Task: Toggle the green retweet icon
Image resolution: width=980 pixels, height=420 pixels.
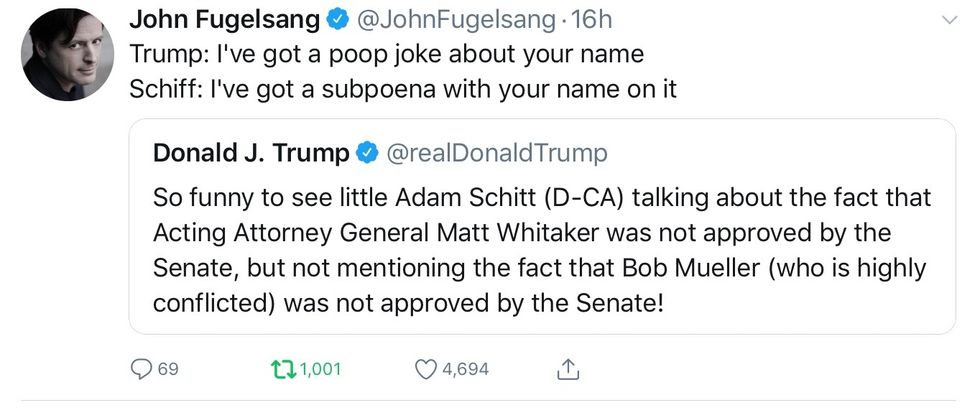Action: coord(281,369)
